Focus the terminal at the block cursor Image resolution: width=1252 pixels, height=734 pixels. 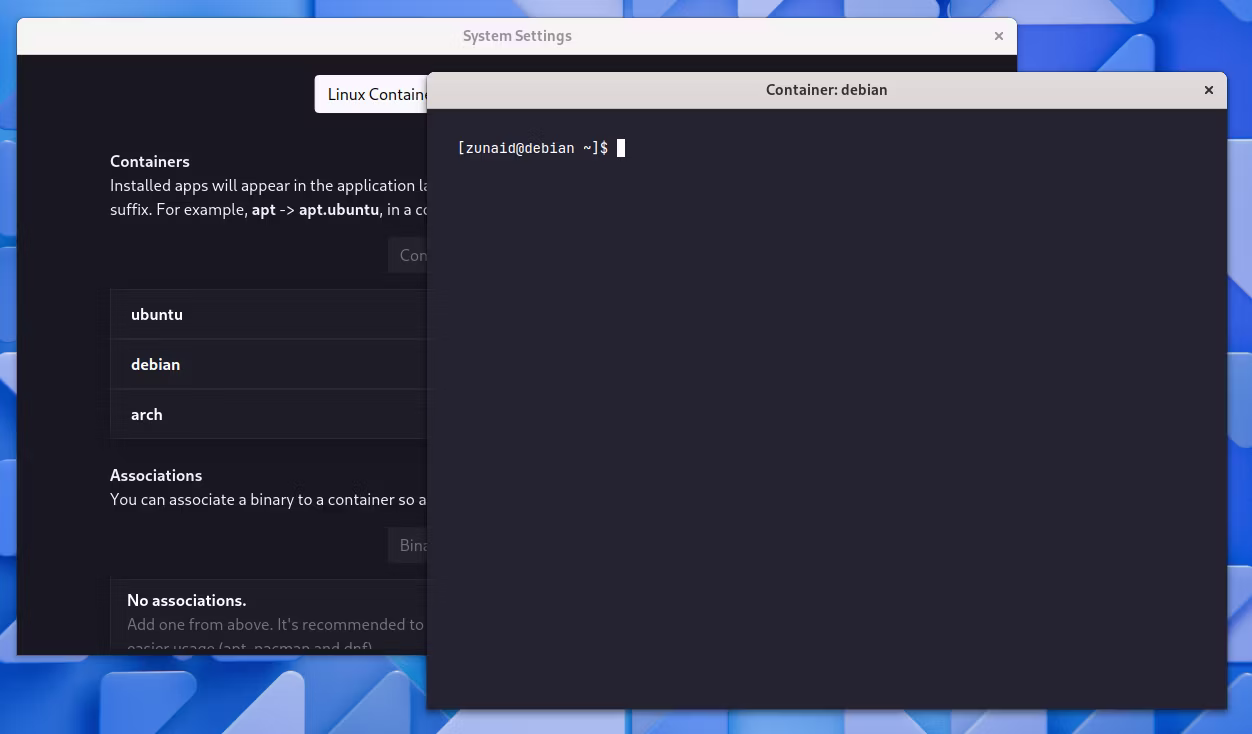621,148
